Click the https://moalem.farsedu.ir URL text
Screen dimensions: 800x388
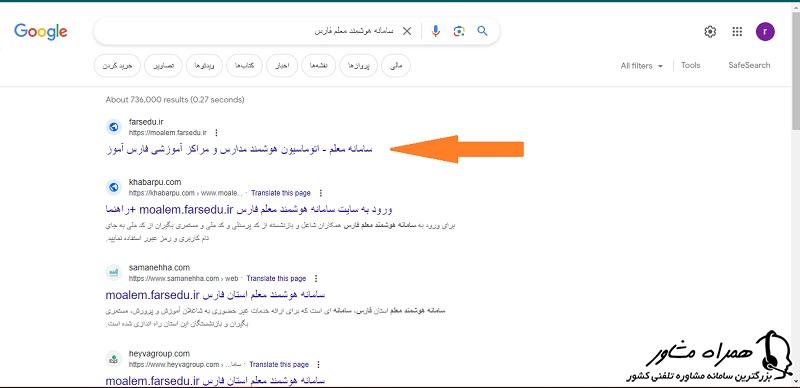coord(167,133)
